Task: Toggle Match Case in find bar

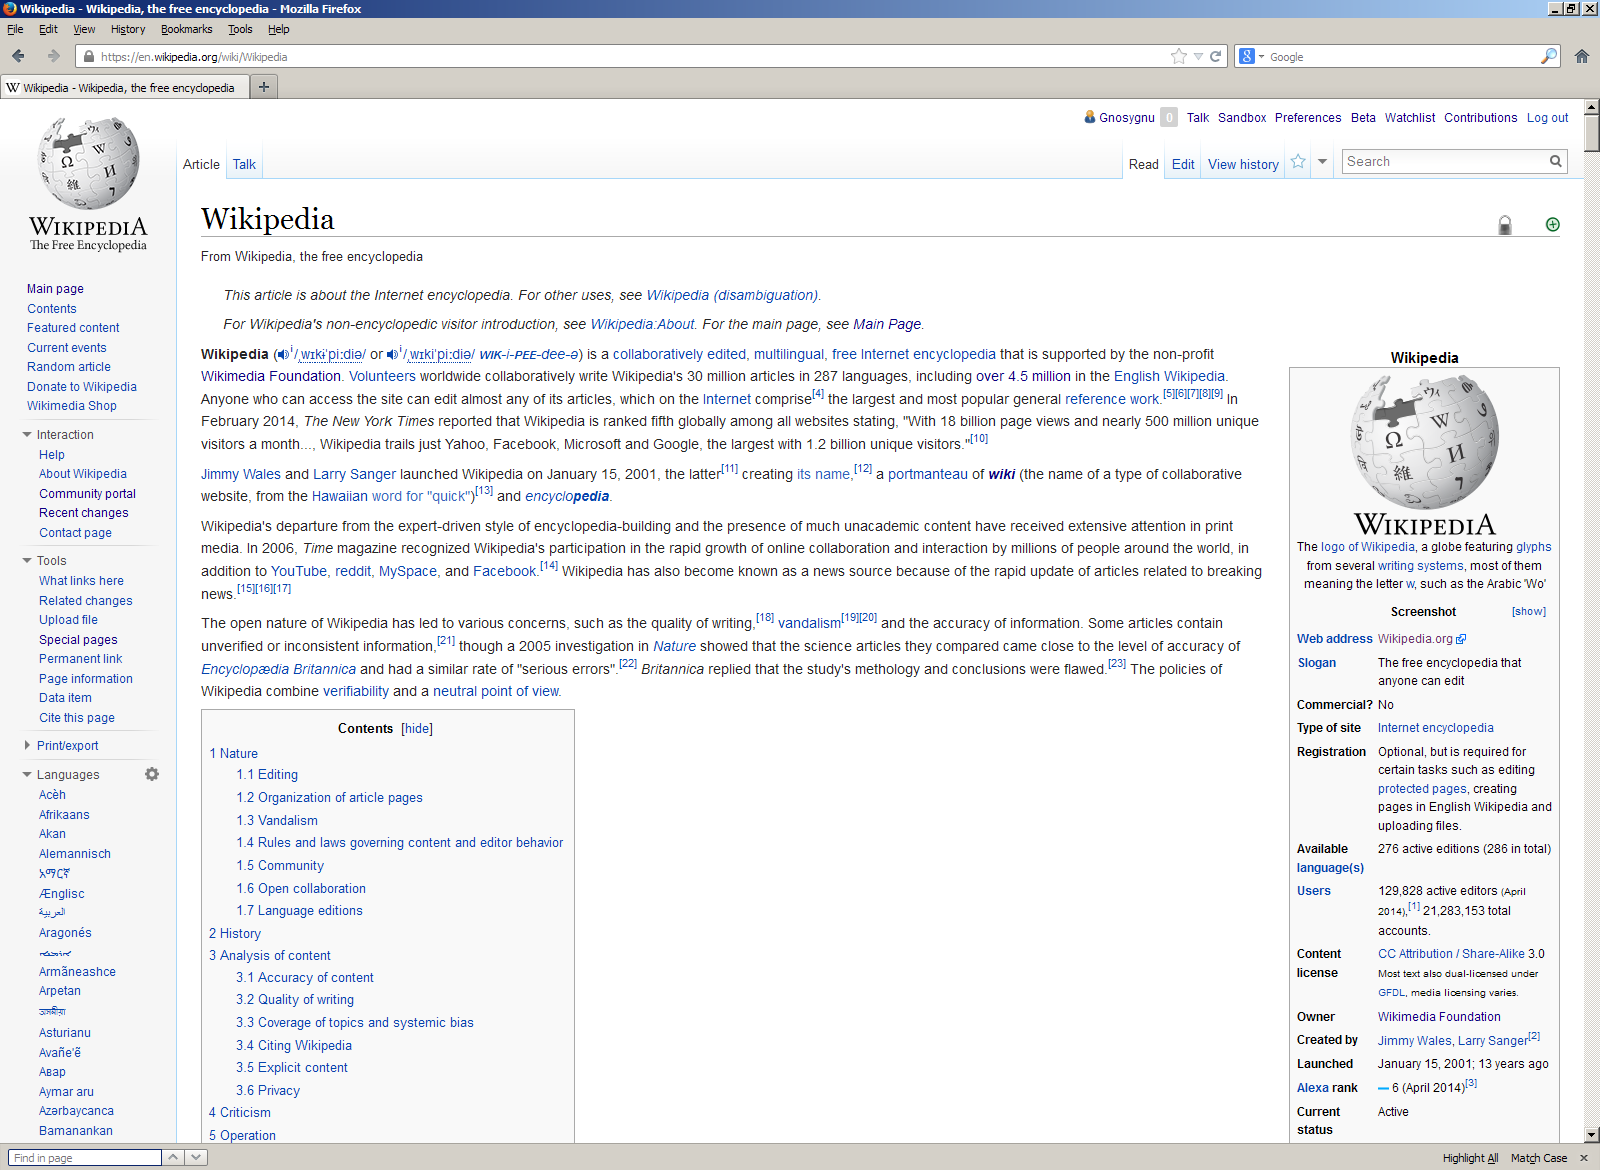Action: 1538,1158
